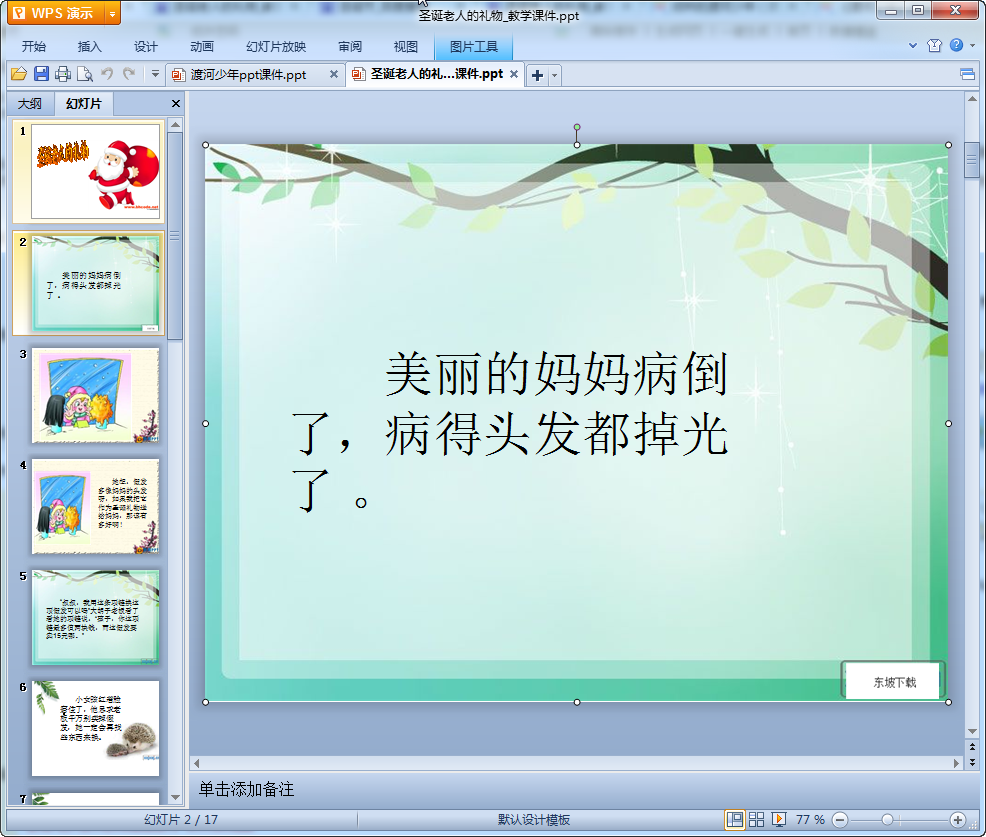Image resolution: width=986 pixels, height=837 pixels.
Task: Go to previous slide double-arrow button
Action: (x=972, y=747)
